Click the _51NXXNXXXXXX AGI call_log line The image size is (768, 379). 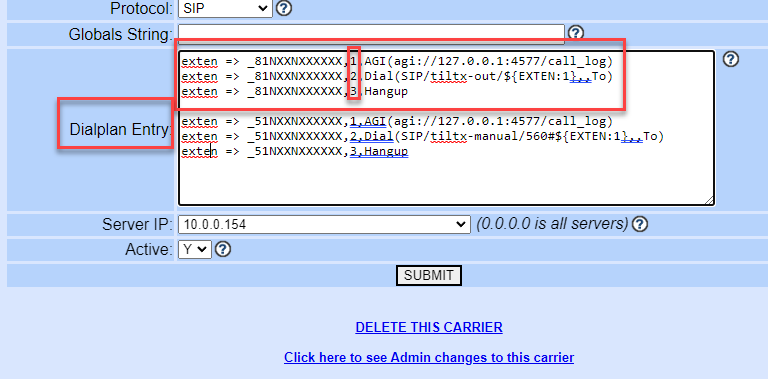pyautogui.click(x=397, y=121)
